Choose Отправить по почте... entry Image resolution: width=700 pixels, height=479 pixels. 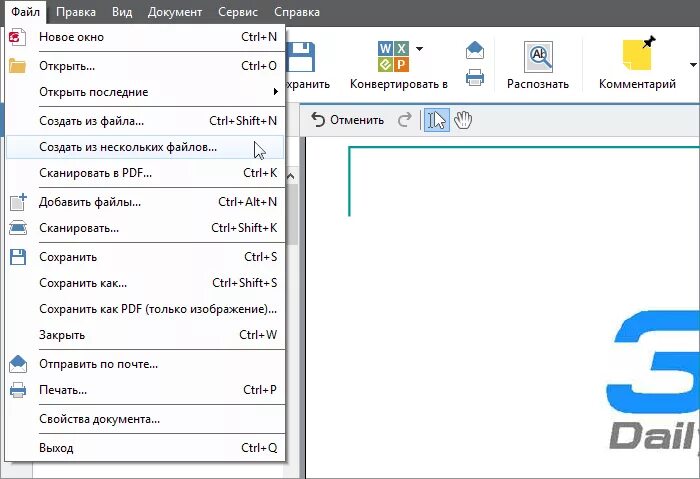[145, 364]
